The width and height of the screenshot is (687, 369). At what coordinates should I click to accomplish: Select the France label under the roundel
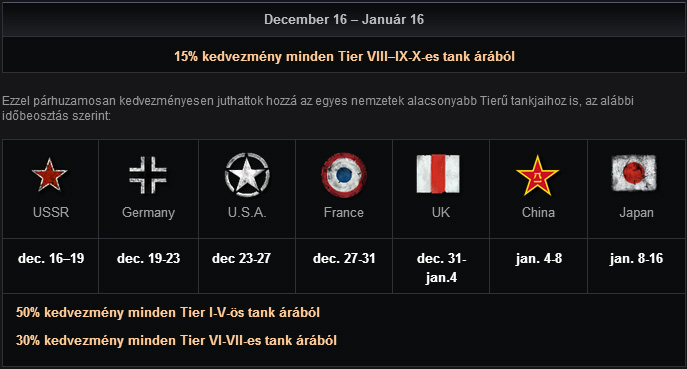pos(344,212)
